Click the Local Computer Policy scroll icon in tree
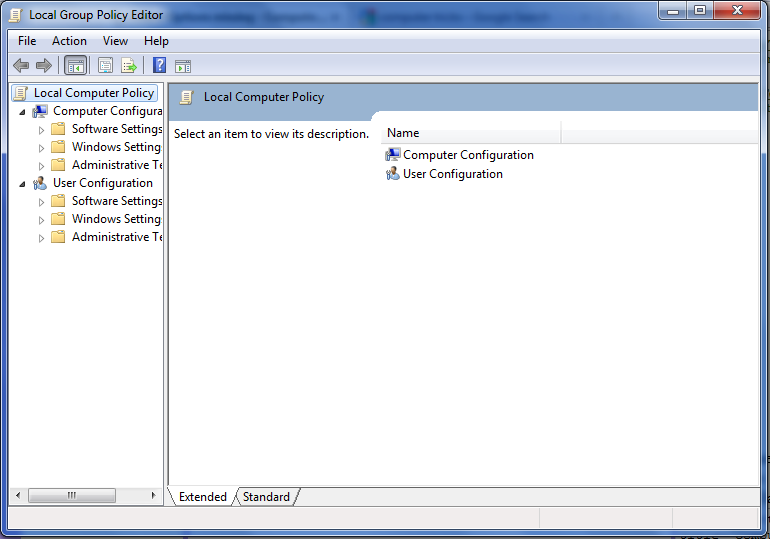The height and width of the screenshot is (541, 772). tap(21, 93)
